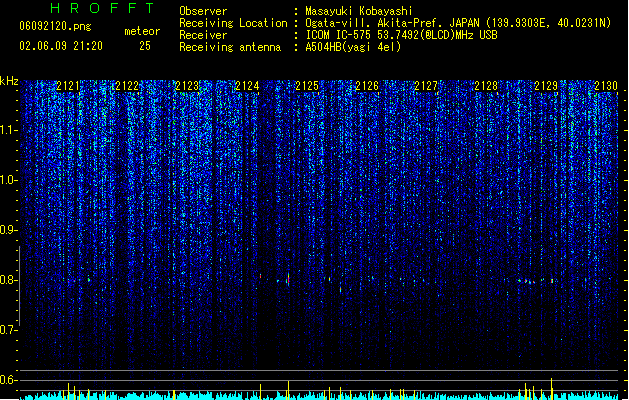Click the kHz axis unit label
The width and height of the screenshot is (629, 400).
[x=9, y=81]
